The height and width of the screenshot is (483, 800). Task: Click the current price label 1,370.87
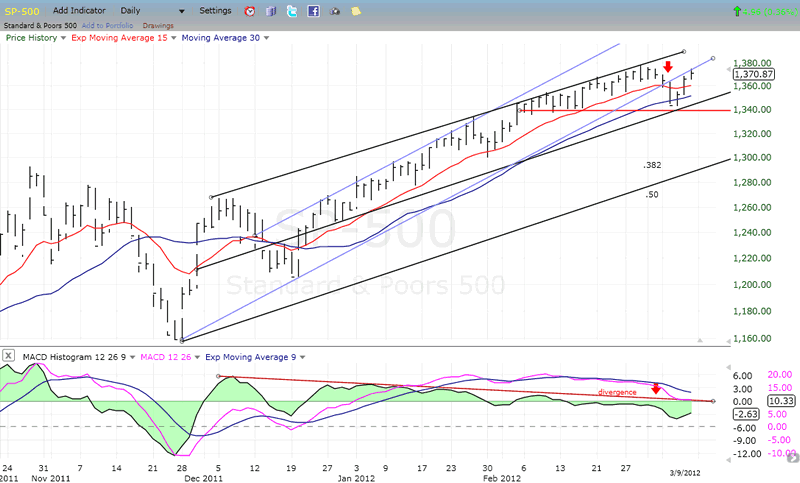[x=754, y=74]
